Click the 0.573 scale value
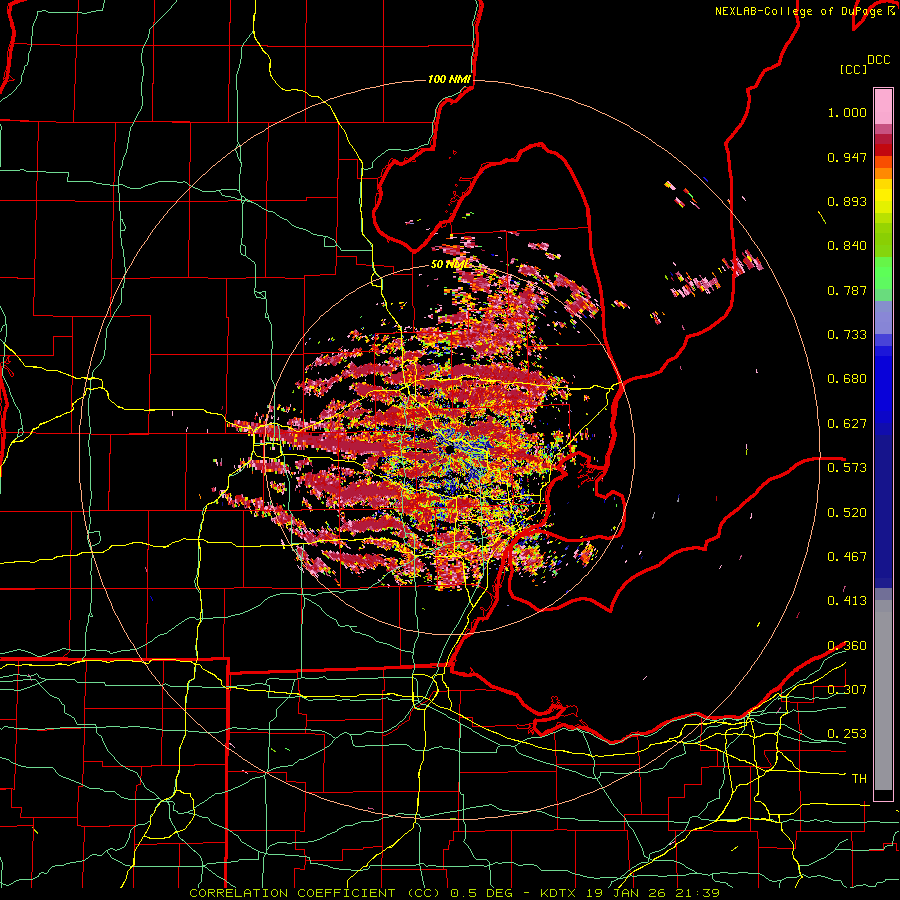 pyautogui.click(x=847, y=468)
